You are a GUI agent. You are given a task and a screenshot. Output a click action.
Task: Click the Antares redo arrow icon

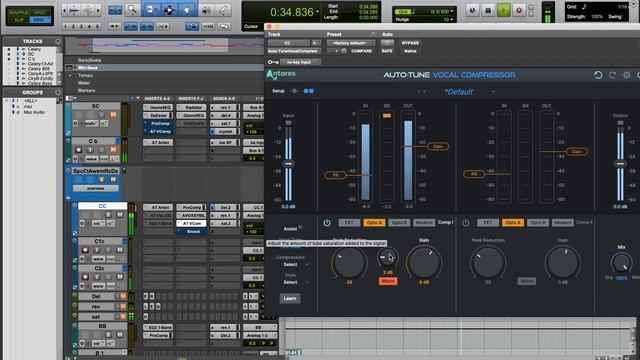612,75
